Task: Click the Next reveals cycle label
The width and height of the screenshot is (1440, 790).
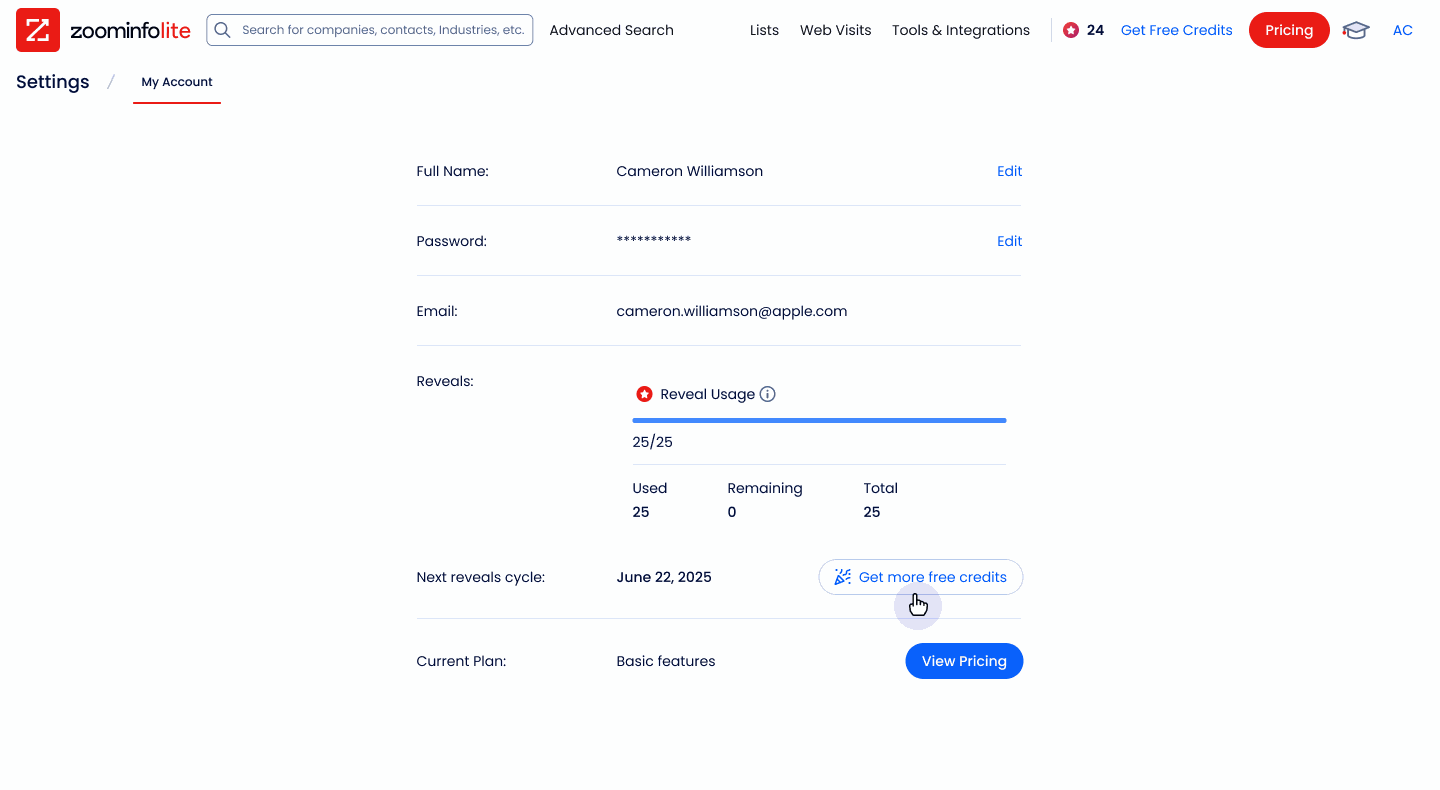Action: coord(481,577)
